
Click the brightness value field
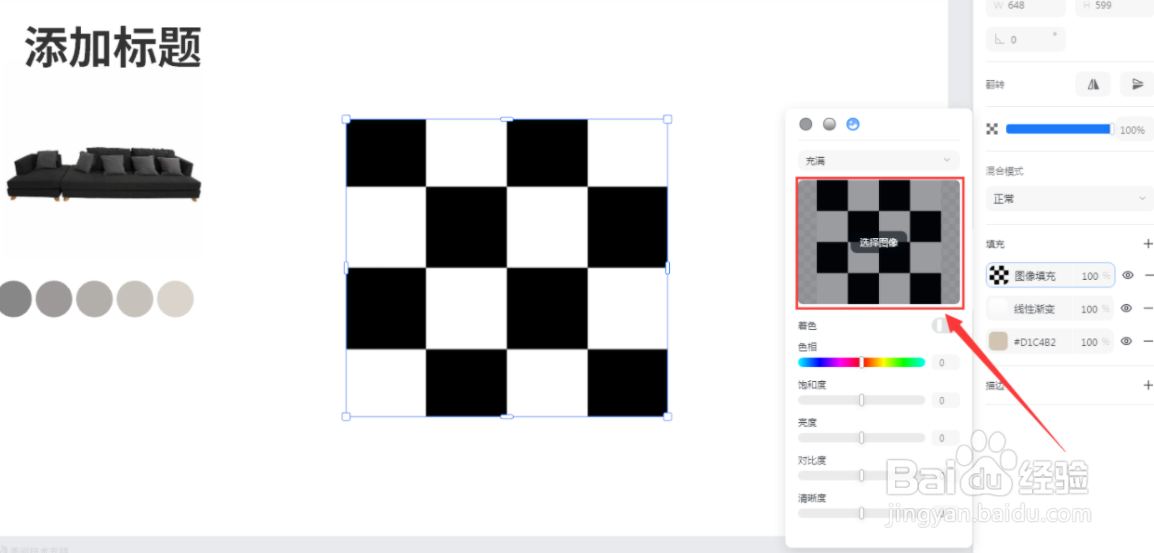(x=945, y=438)
